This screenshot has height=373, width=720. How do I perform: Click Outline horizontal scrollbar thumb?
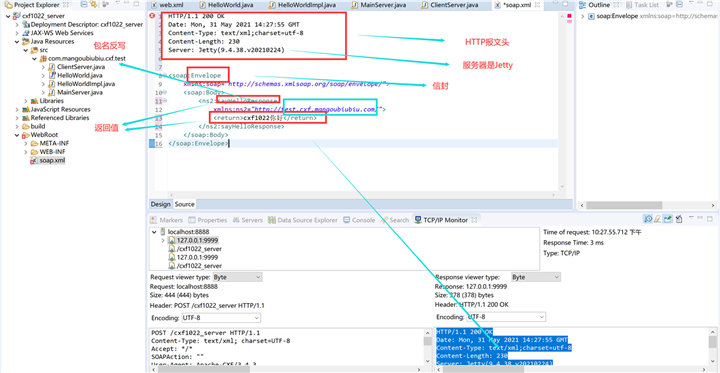[x=624, y=205]
